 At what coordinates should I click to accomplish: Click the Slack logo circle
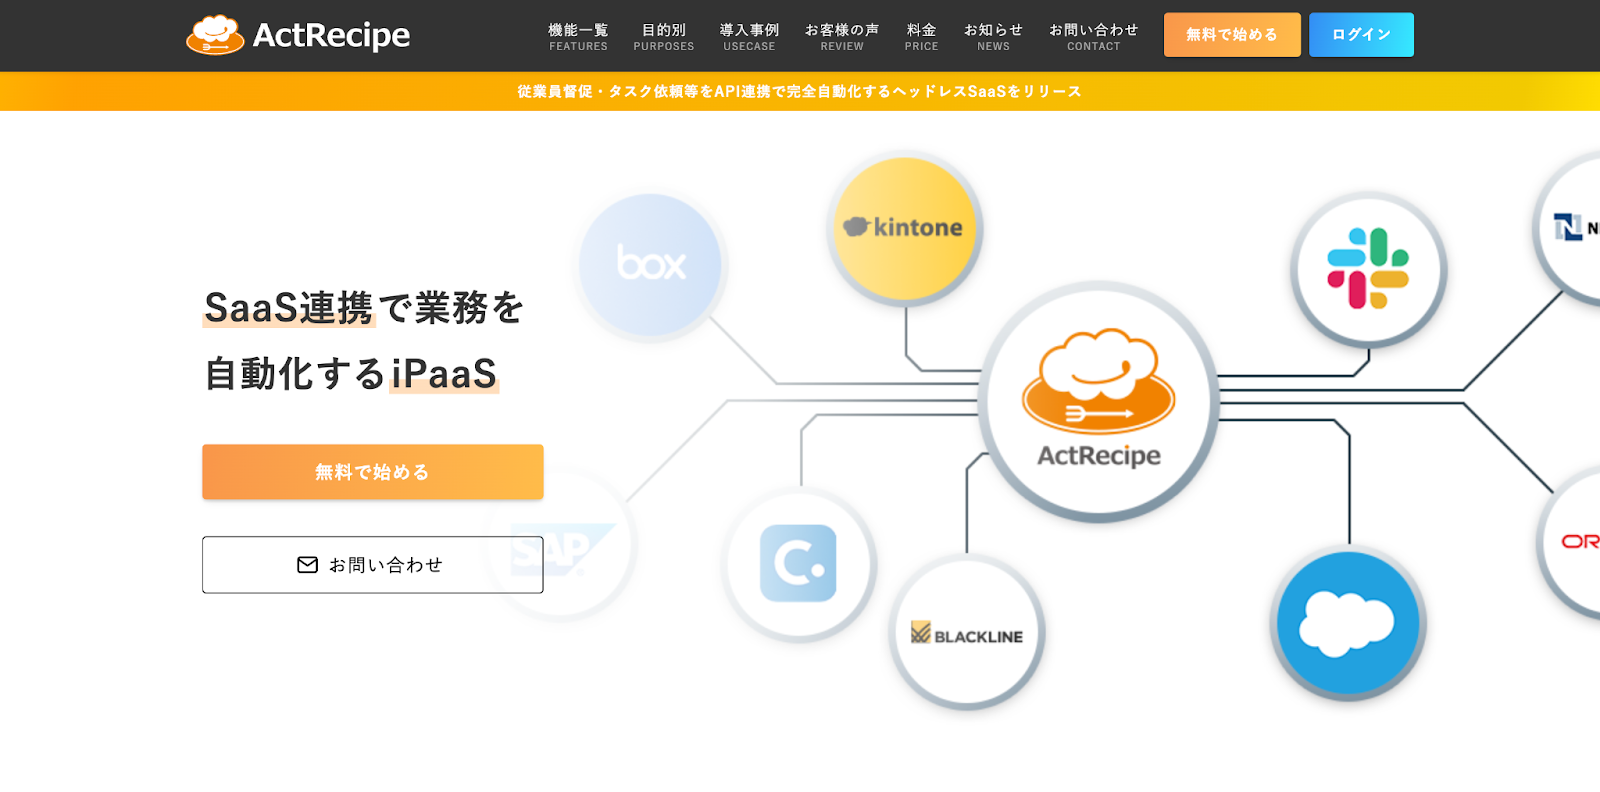(1368, 269)
